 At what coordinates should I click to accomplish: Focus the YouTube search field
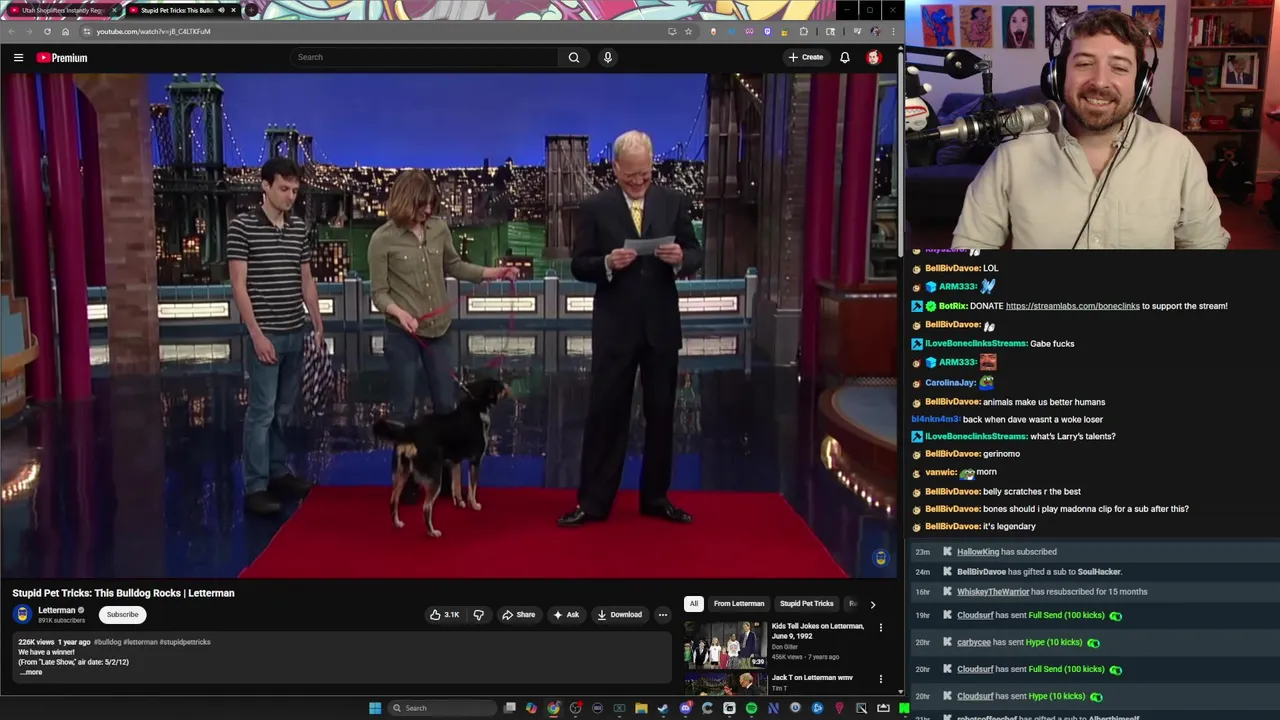point(425,57)
